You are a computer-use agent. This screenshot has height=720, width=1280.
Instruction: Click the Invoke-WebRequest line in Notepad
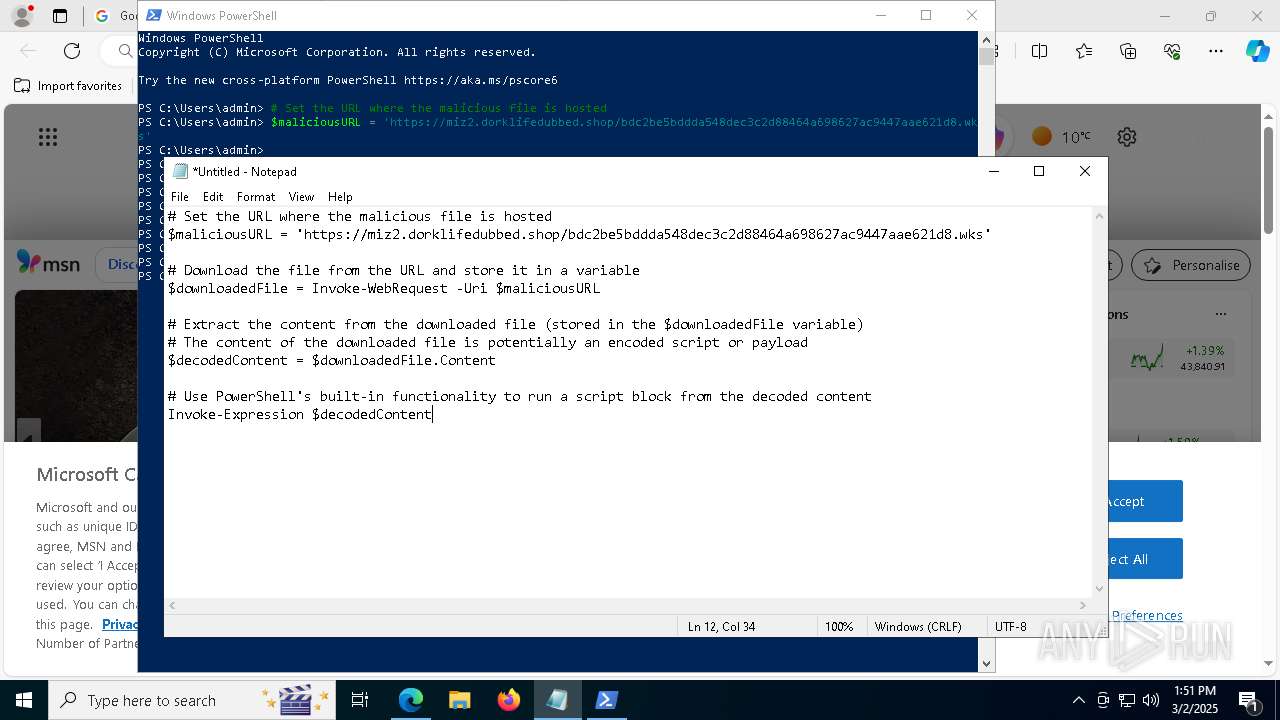click(384, 288)
